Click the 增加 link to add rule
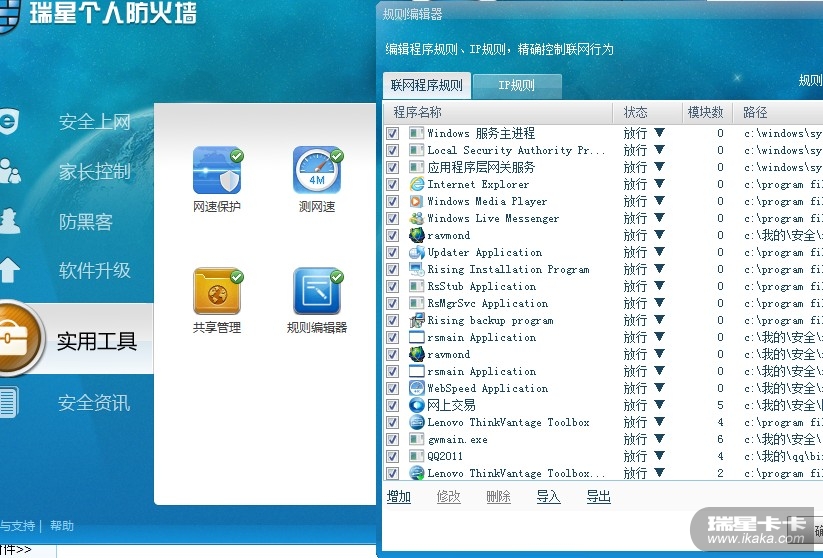 point(399,497)
